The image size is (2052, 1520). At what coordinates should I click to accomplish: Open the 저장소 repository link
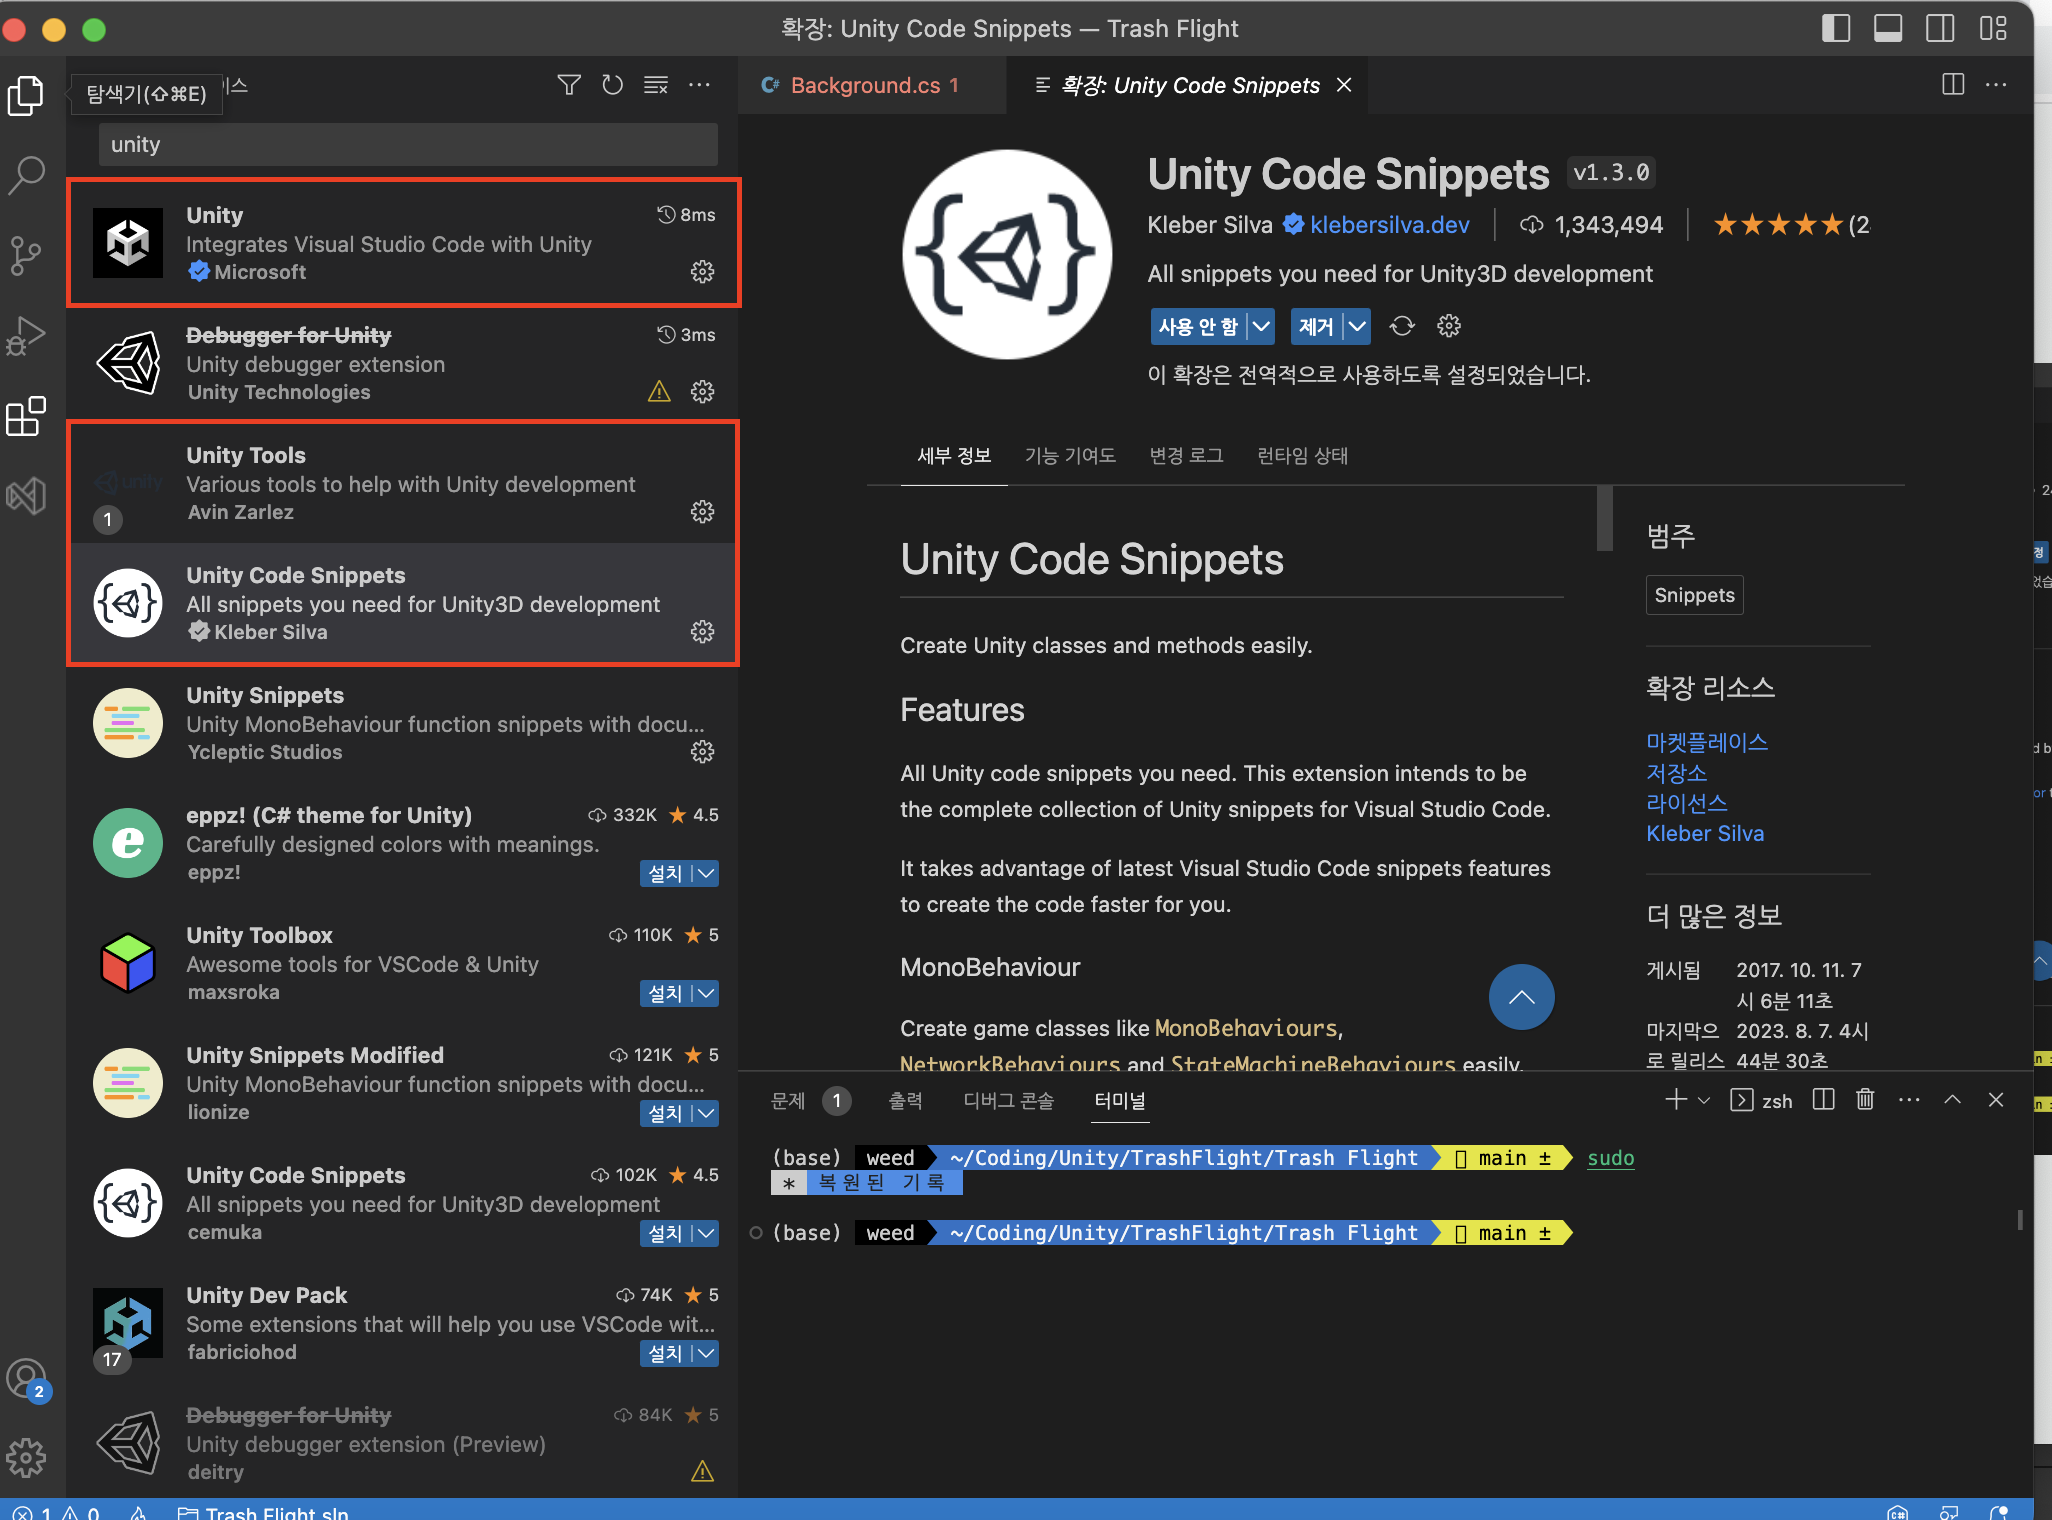(1677, 773)
